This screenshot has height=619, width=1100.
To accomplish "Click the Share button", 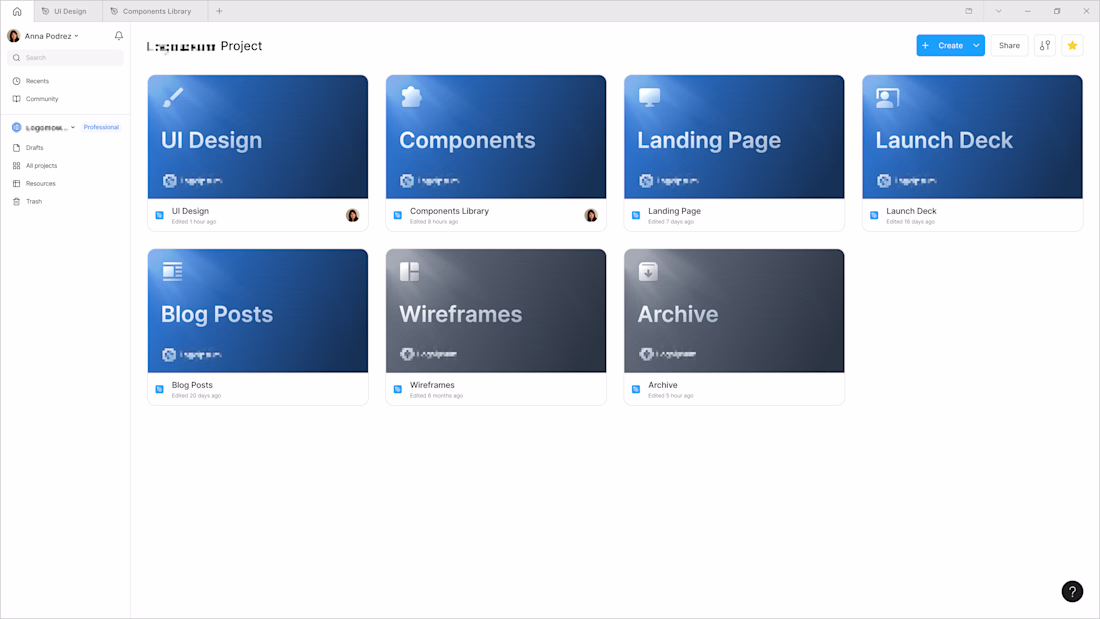I will [1009, 46].
